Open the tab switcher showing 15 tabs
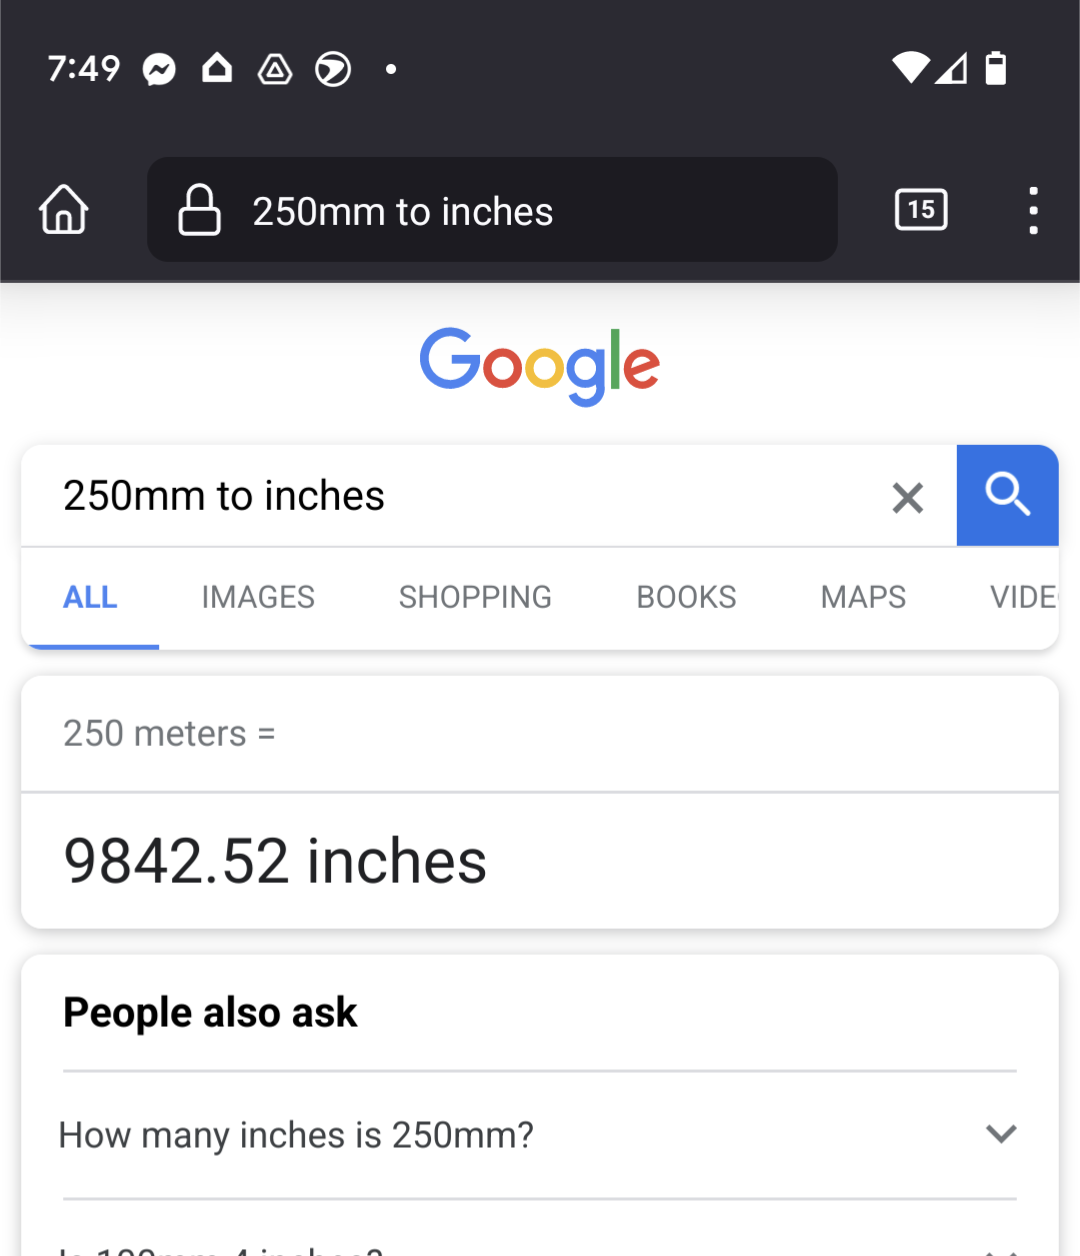The height and width of the screenshot is (1256, 1080). coord(921,210)
